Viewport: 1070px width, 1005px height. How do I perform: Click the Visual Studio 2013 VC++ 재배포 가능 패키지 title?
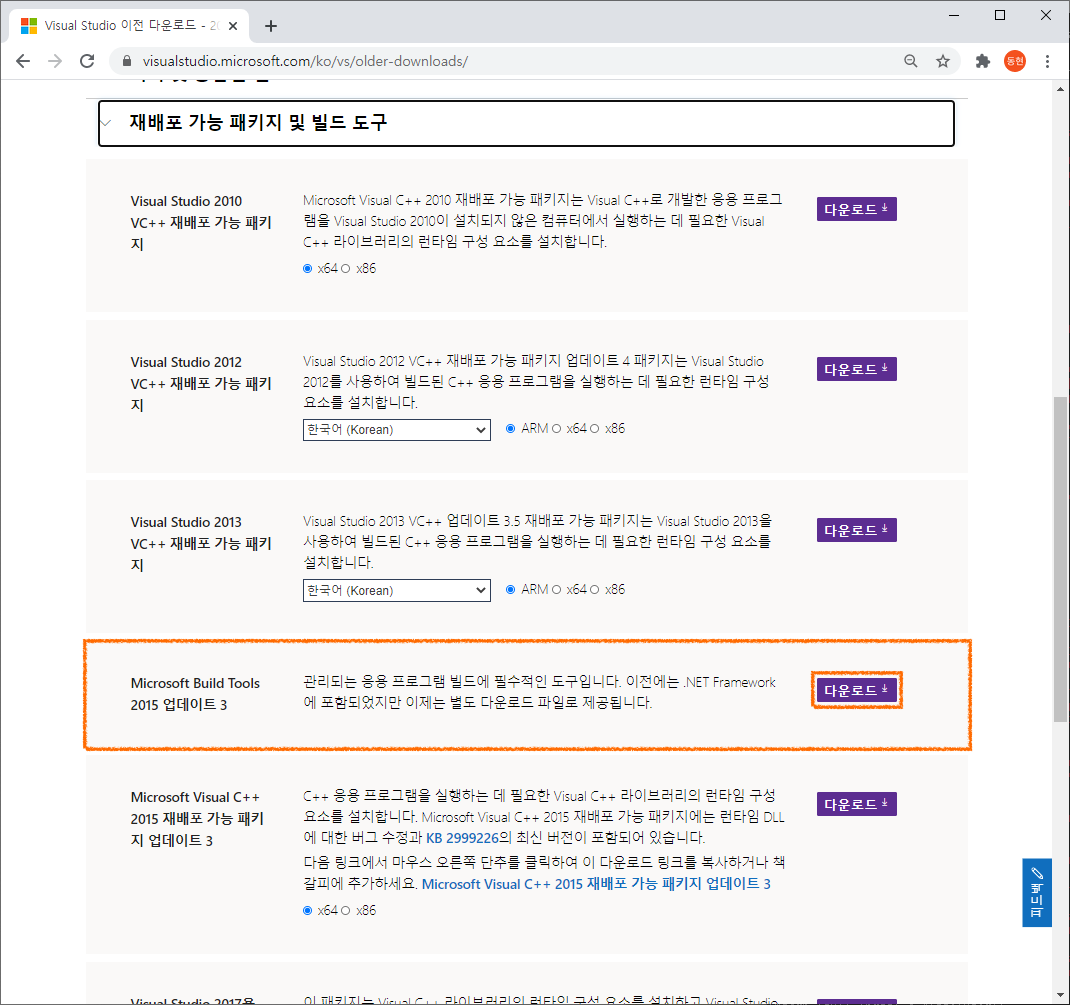tap(201, 544)
